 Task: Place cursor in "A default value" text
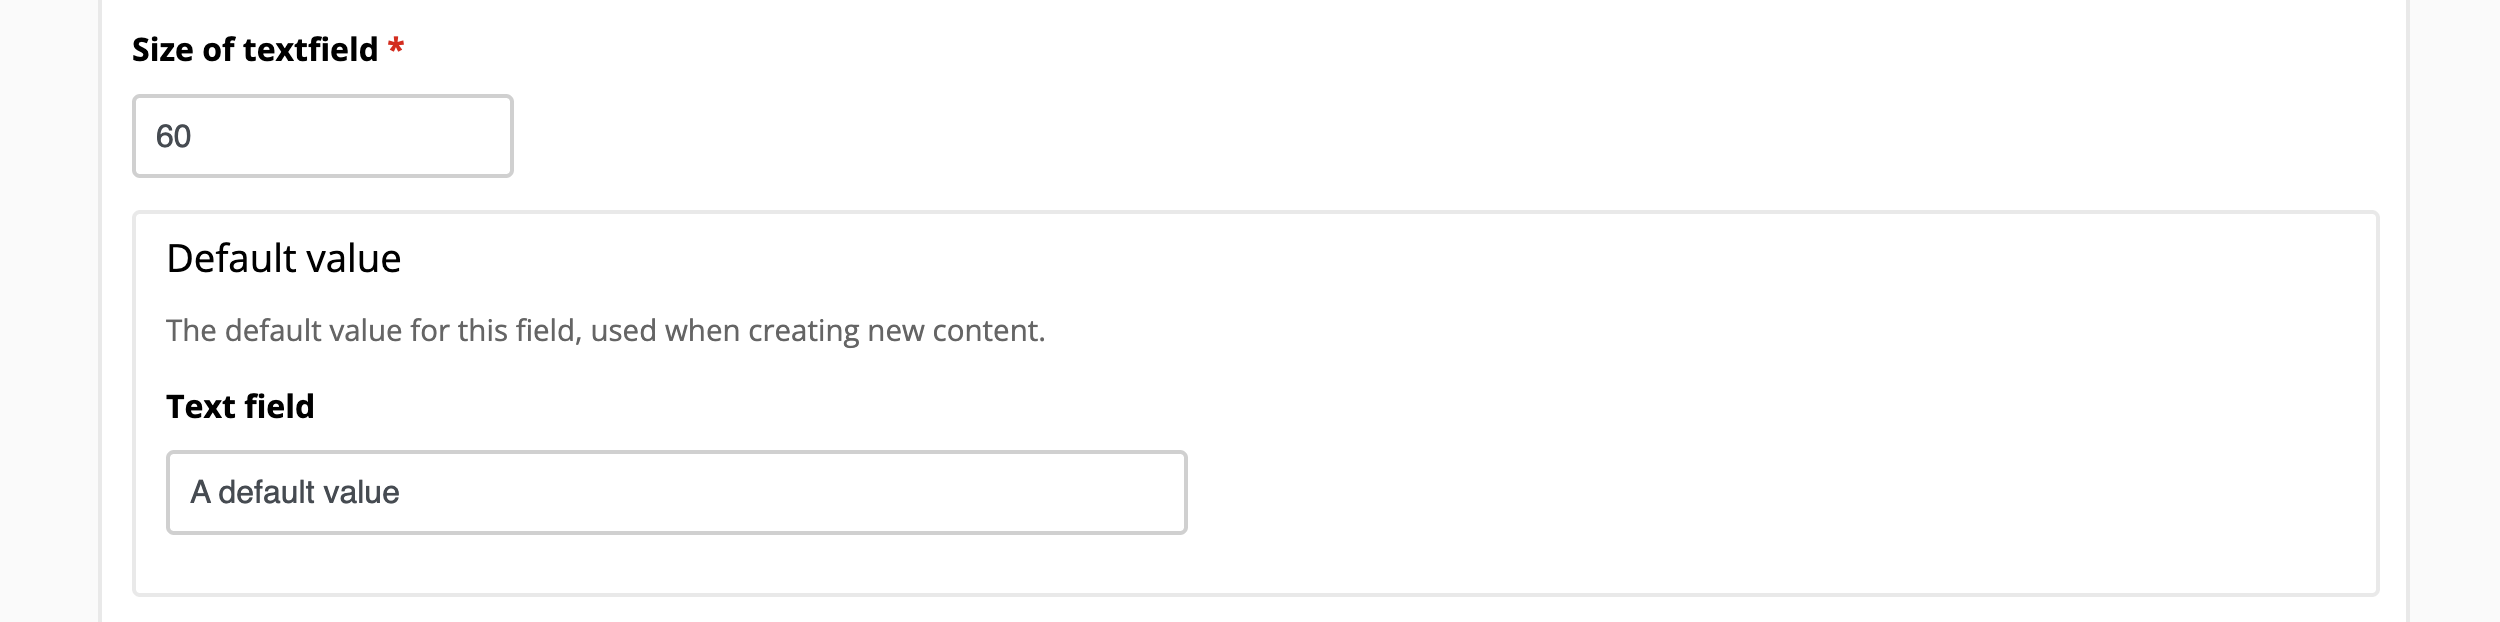point(295,492)
